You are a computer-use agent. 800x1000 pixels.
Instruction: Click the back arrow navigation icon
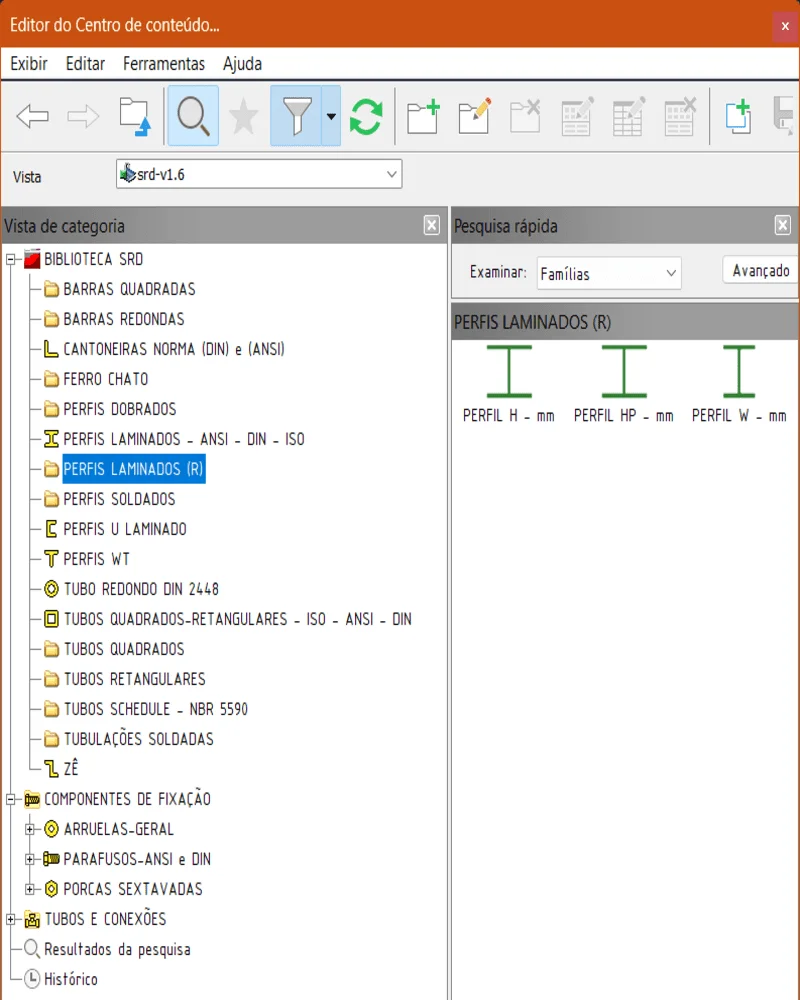pyautogui.click(x=33, y=117)
